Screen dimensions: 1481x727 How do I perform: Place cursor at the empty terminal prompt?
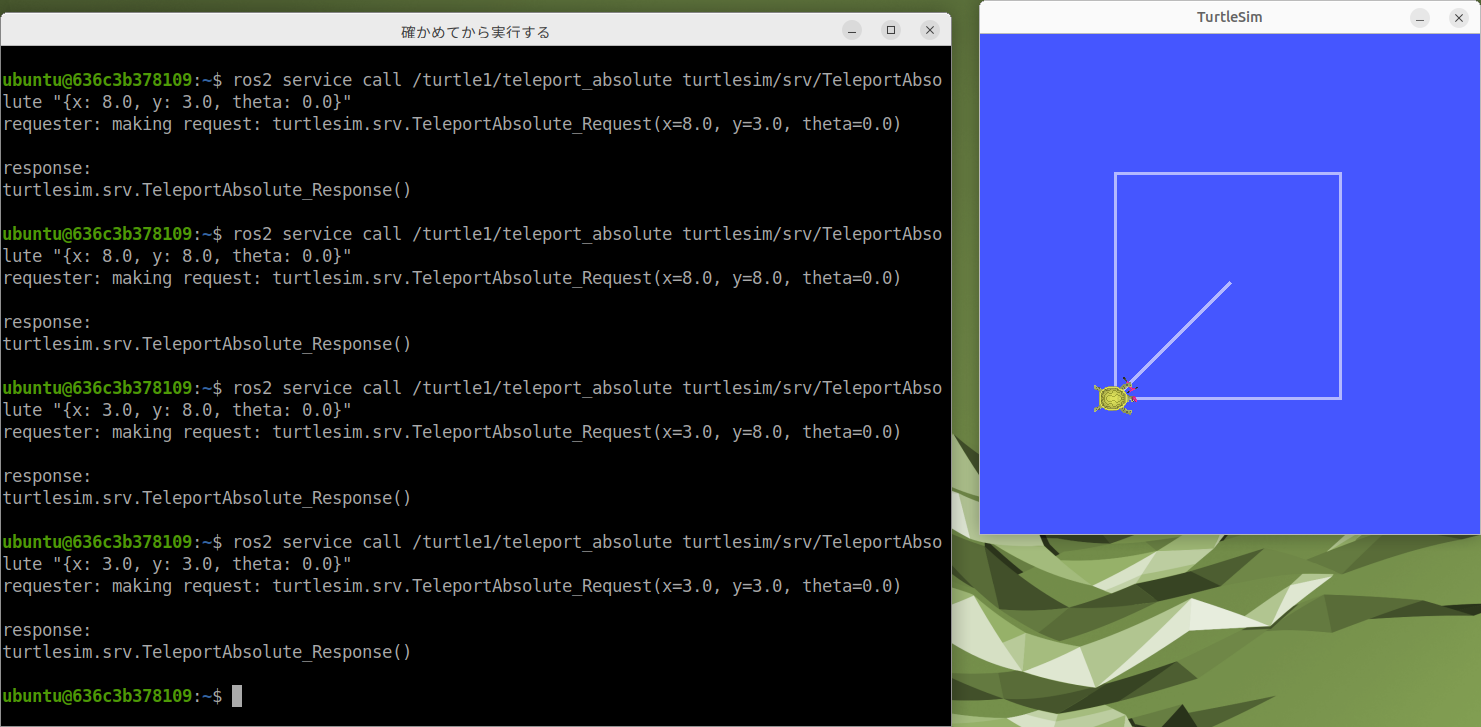point(237,696)
